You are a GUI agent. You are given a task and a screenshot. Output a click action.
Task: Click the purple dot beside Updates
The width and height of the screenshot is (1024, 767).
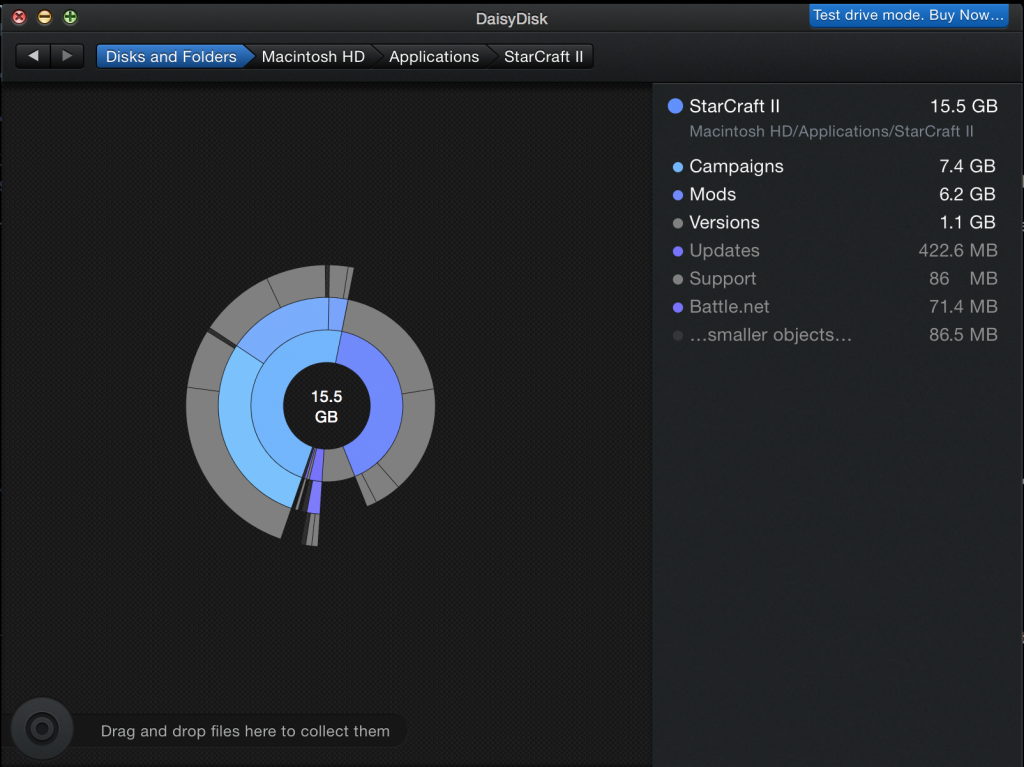(678, 252)
